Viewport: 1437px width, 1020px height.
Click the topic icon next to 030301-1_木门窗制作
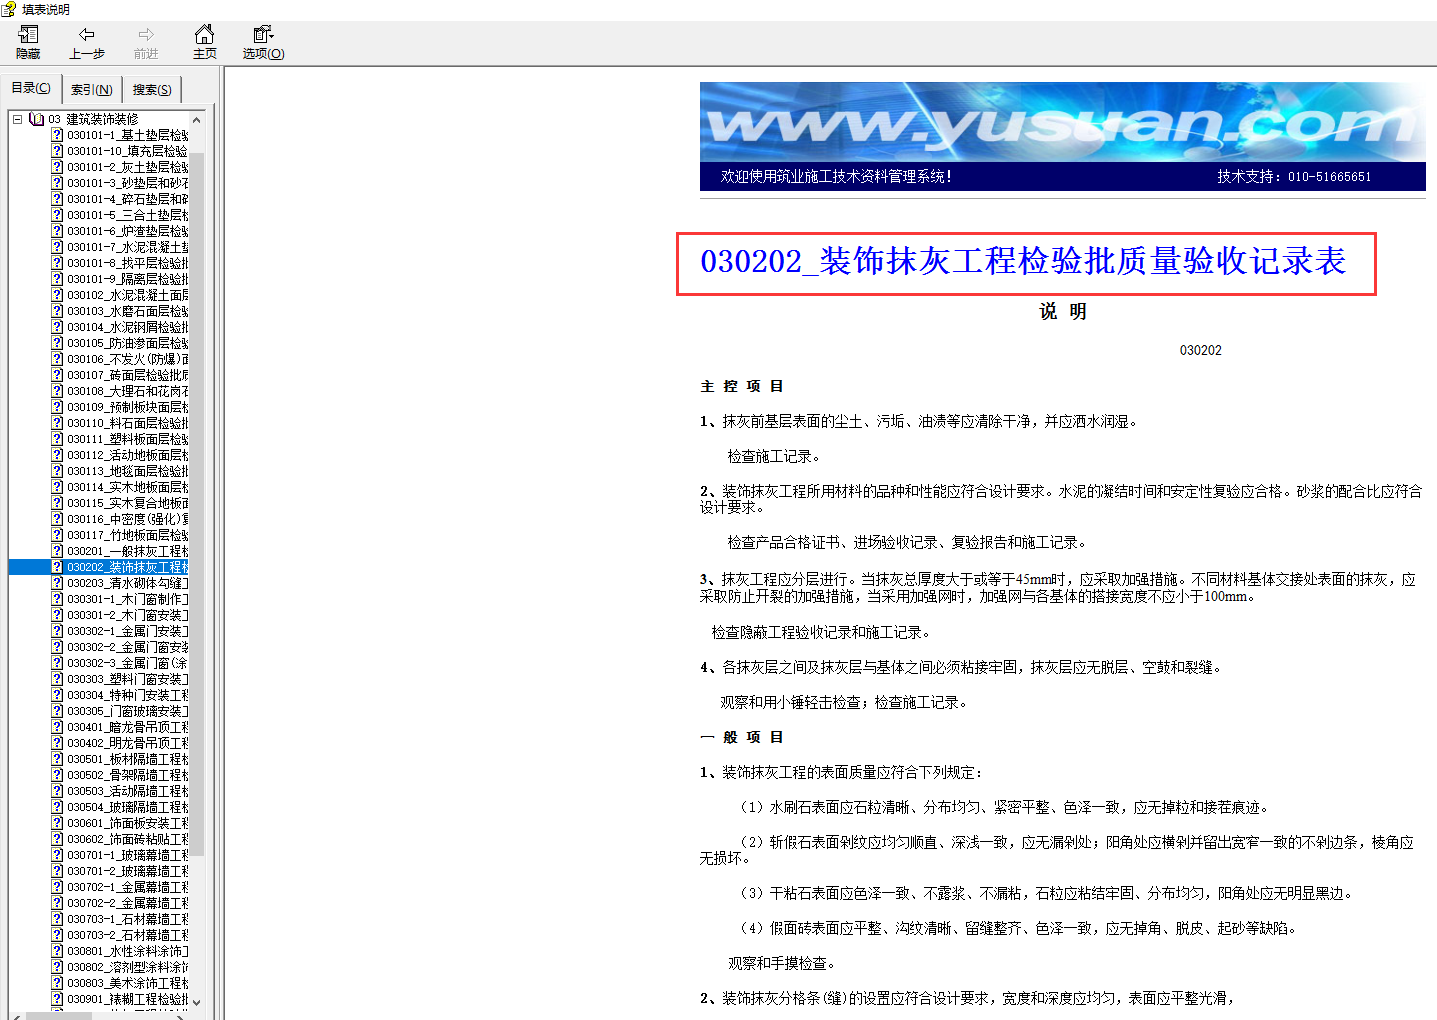click(x=57, y=599)
